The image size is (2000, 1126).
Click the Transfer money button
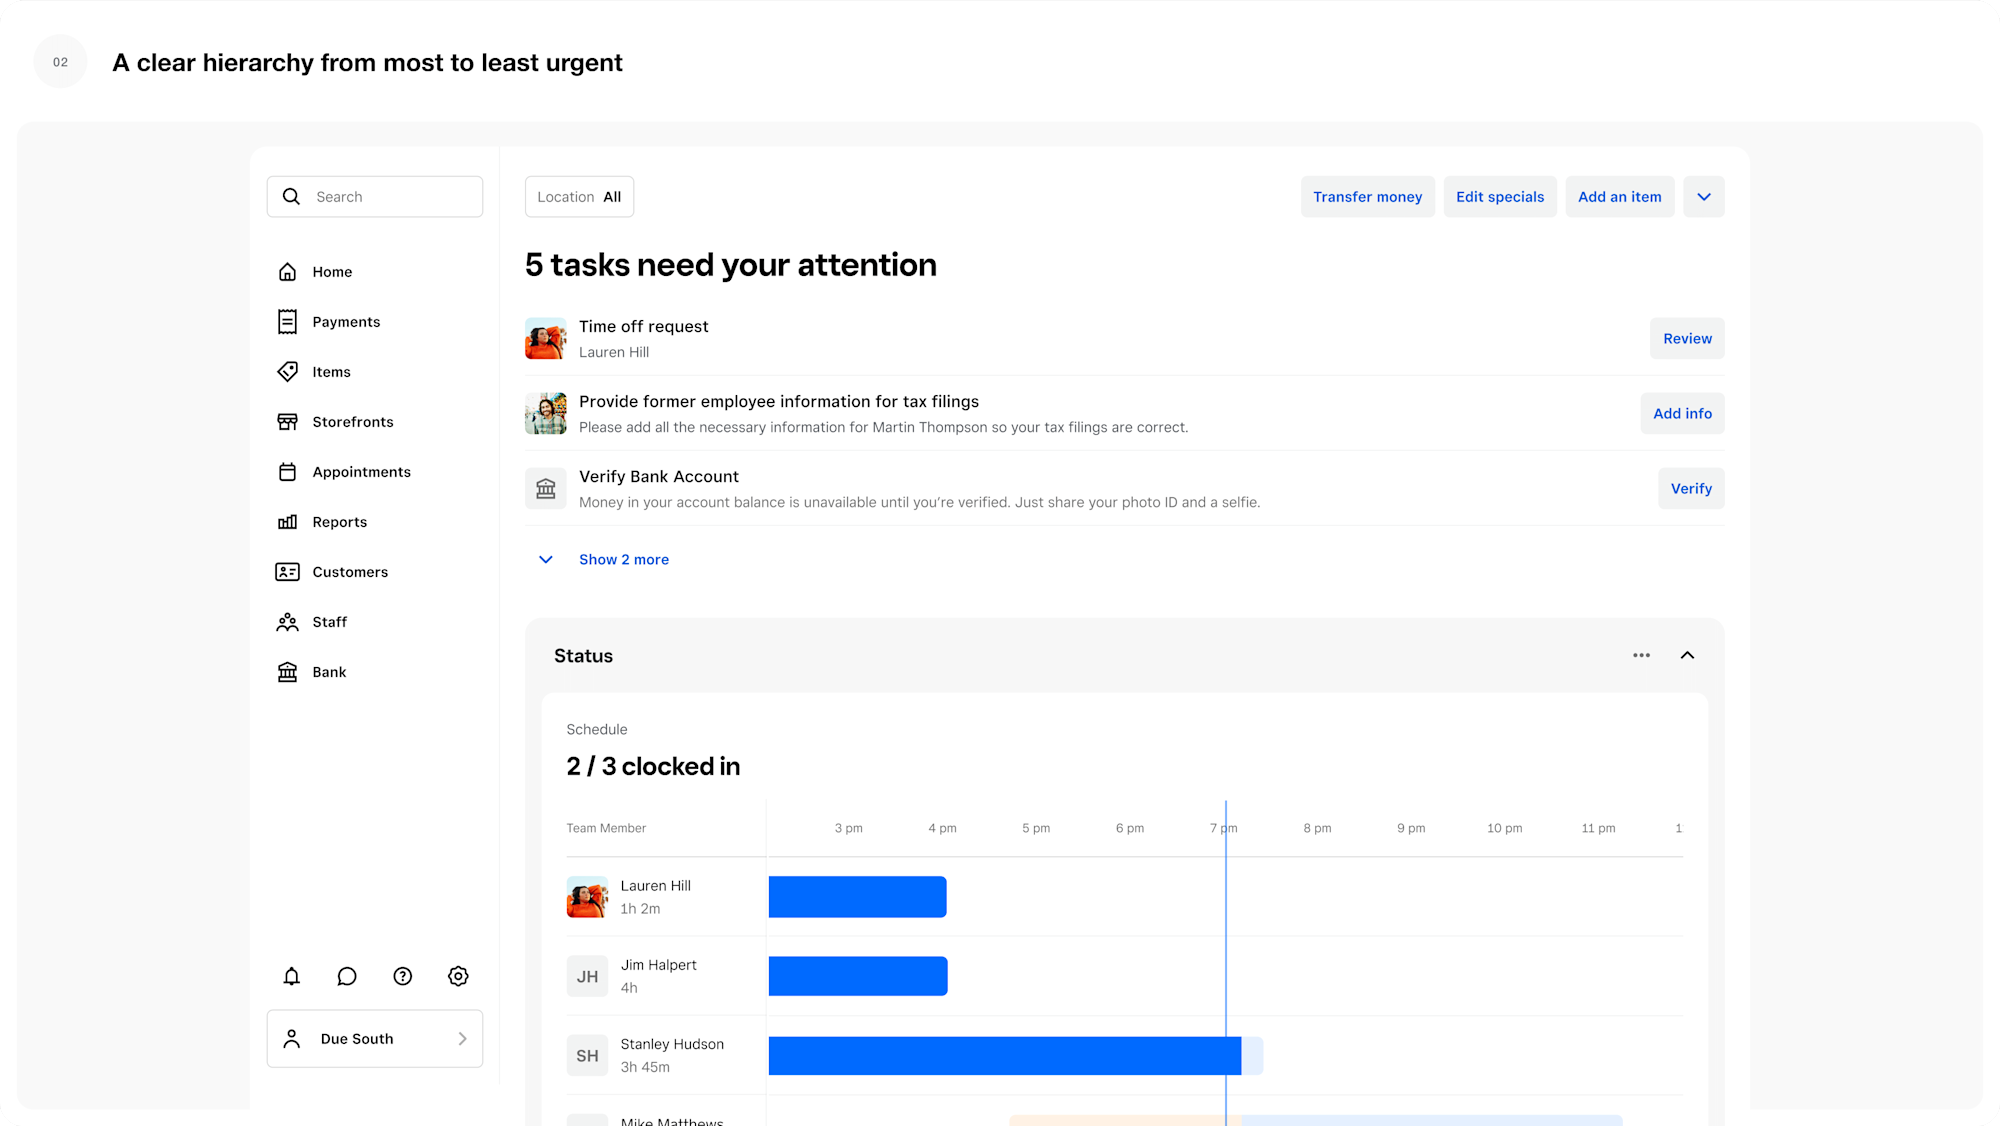[1367, 197]
